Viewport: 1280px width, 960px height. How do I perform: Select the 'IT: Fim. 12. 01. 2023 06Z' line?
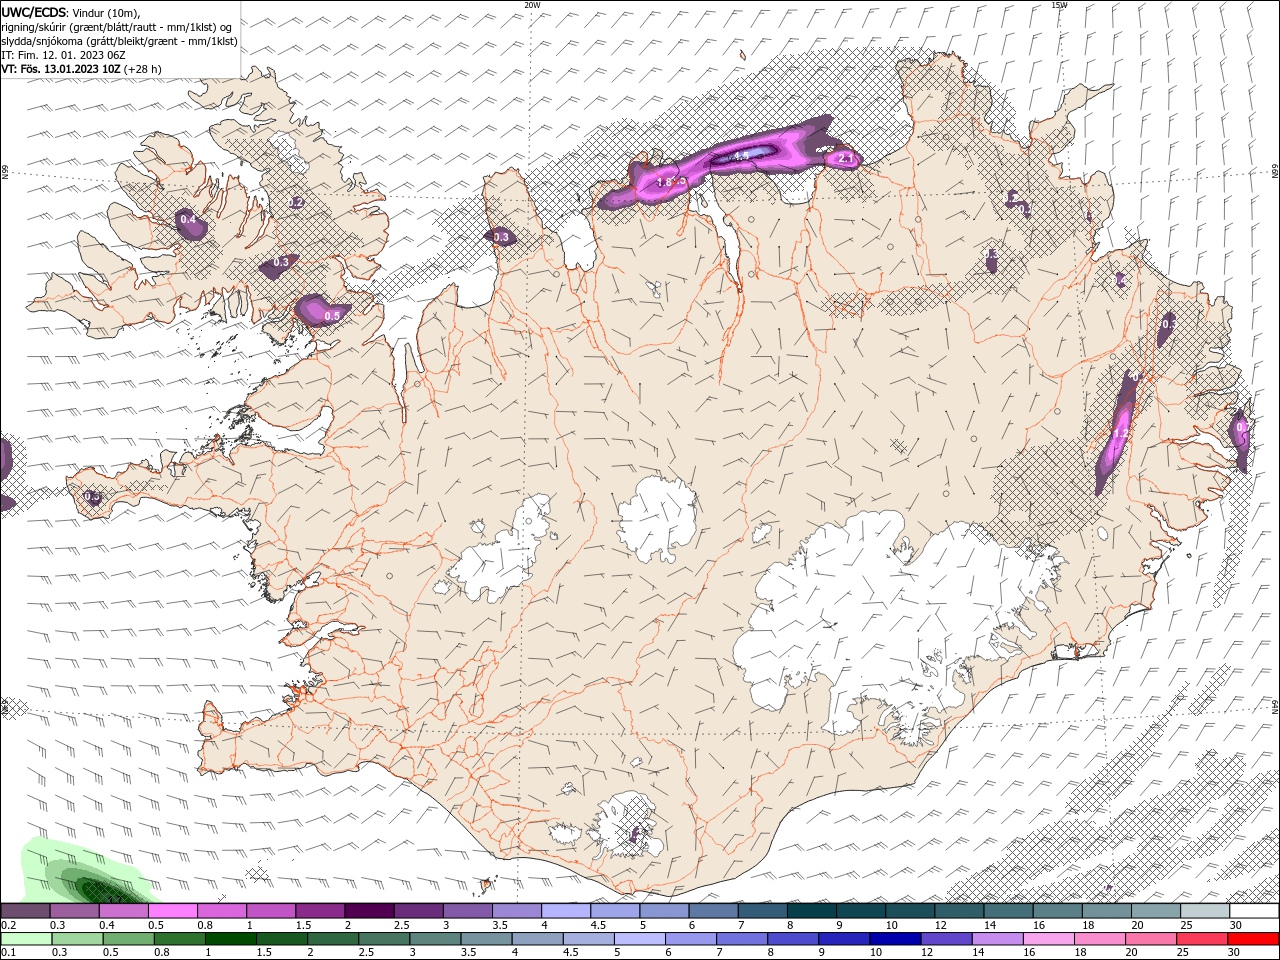63,55
